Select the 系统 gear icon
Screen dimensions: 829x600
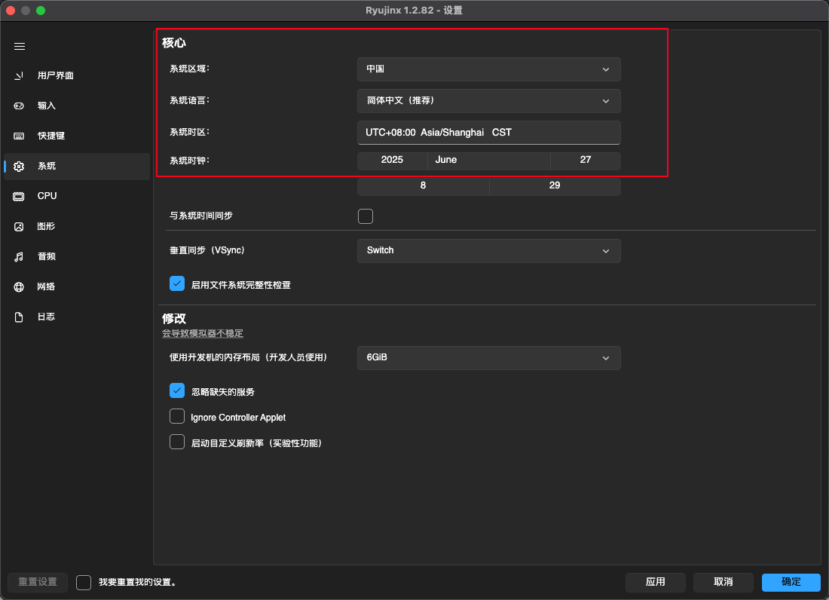(x=19, y=166)
